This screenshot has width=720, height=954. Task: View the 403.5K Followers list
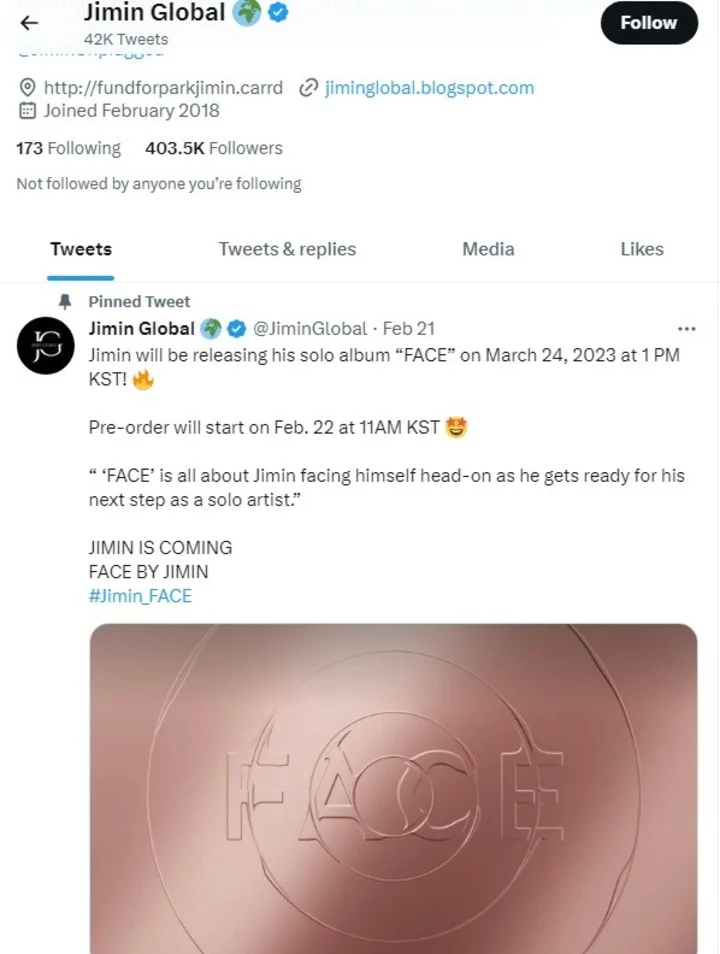[214, 148]
